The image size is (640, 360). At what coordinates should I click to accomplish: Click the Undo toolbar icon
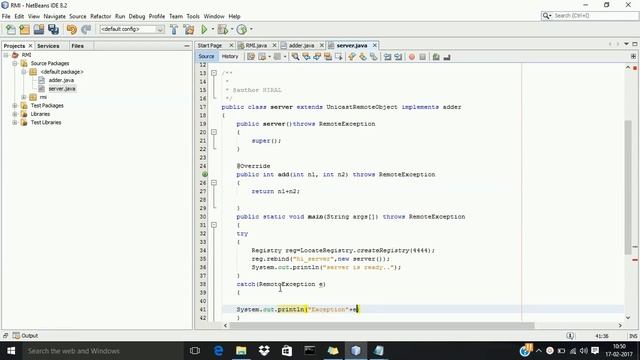(72, 29)
